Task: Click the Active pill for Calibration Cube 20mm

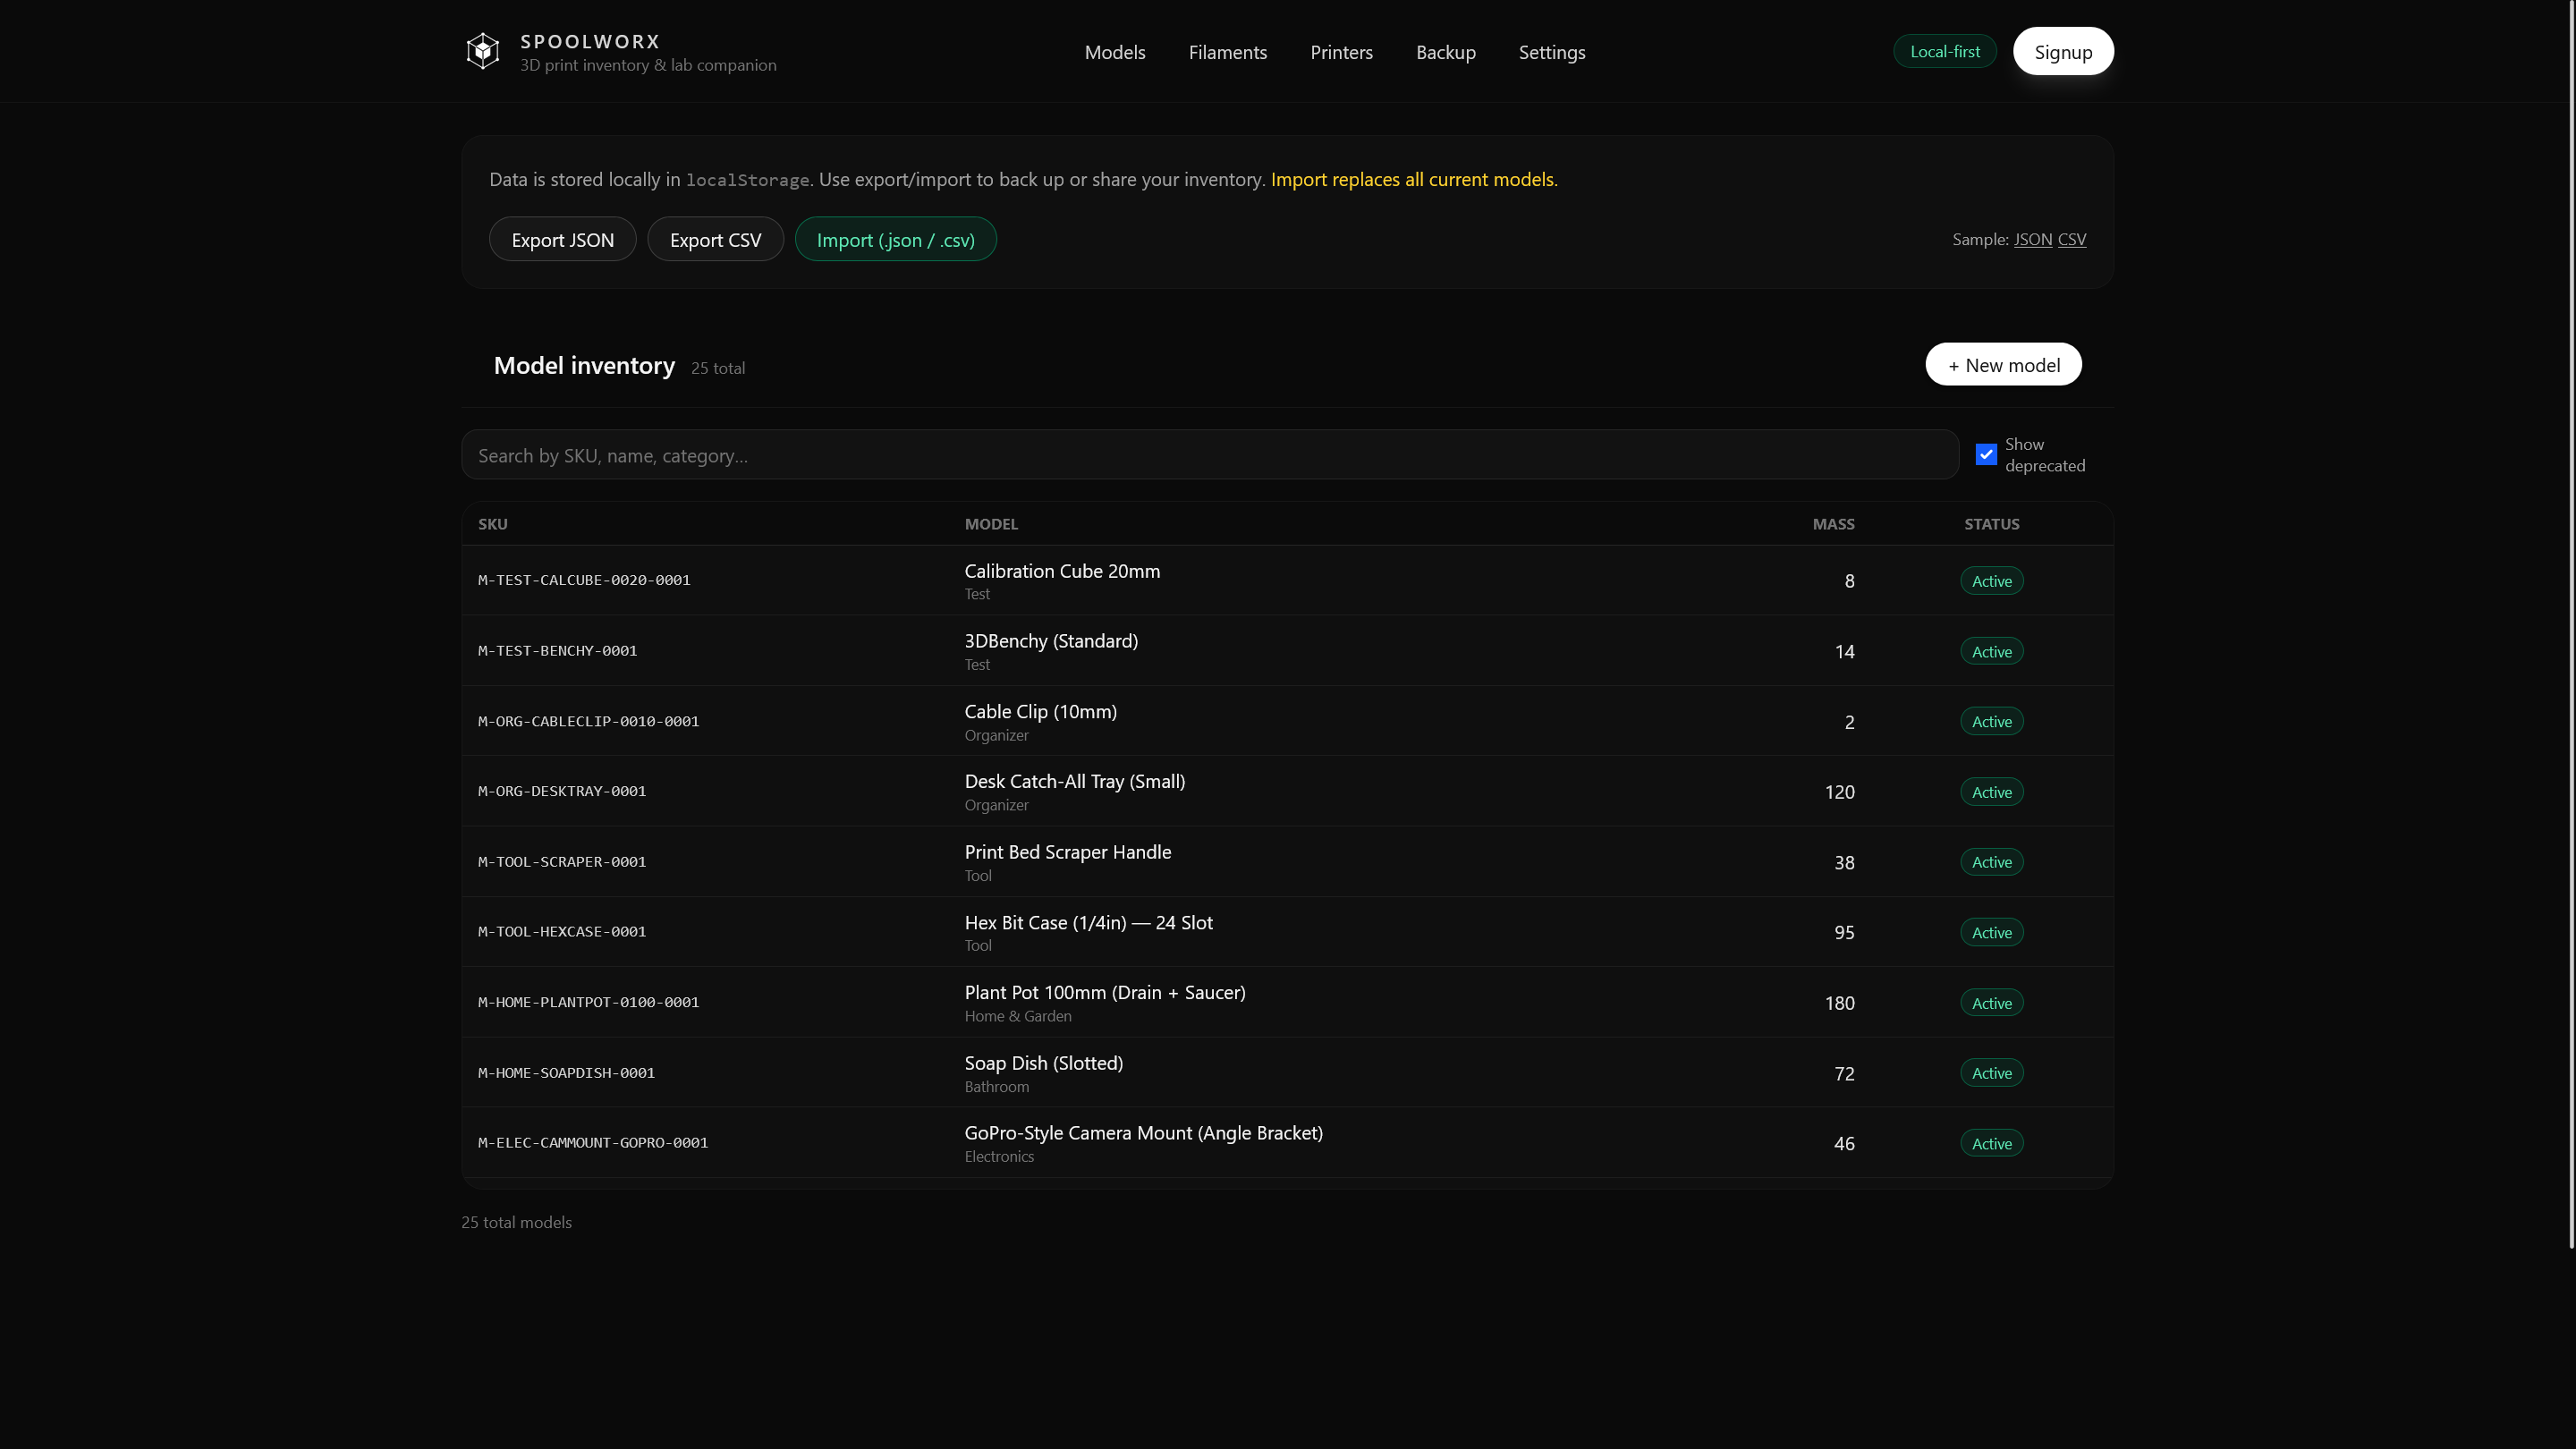Action: point(1991,580)
